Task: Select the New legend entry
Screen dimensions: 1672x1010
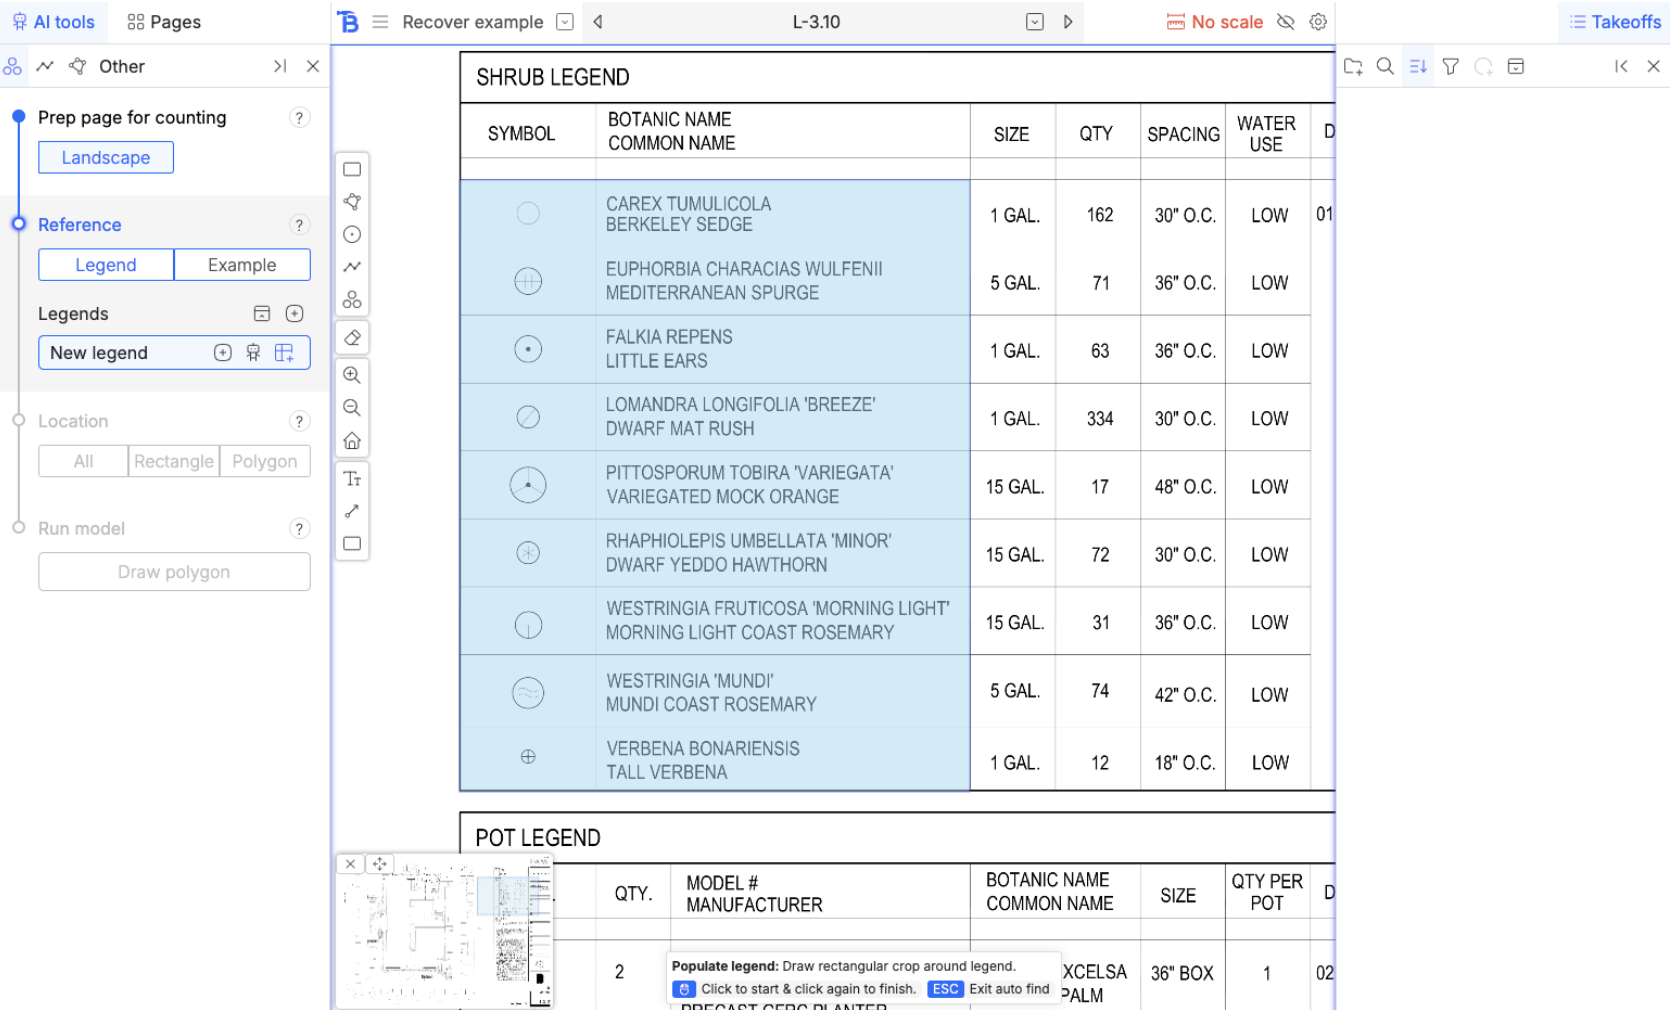Action: point(174,353)
